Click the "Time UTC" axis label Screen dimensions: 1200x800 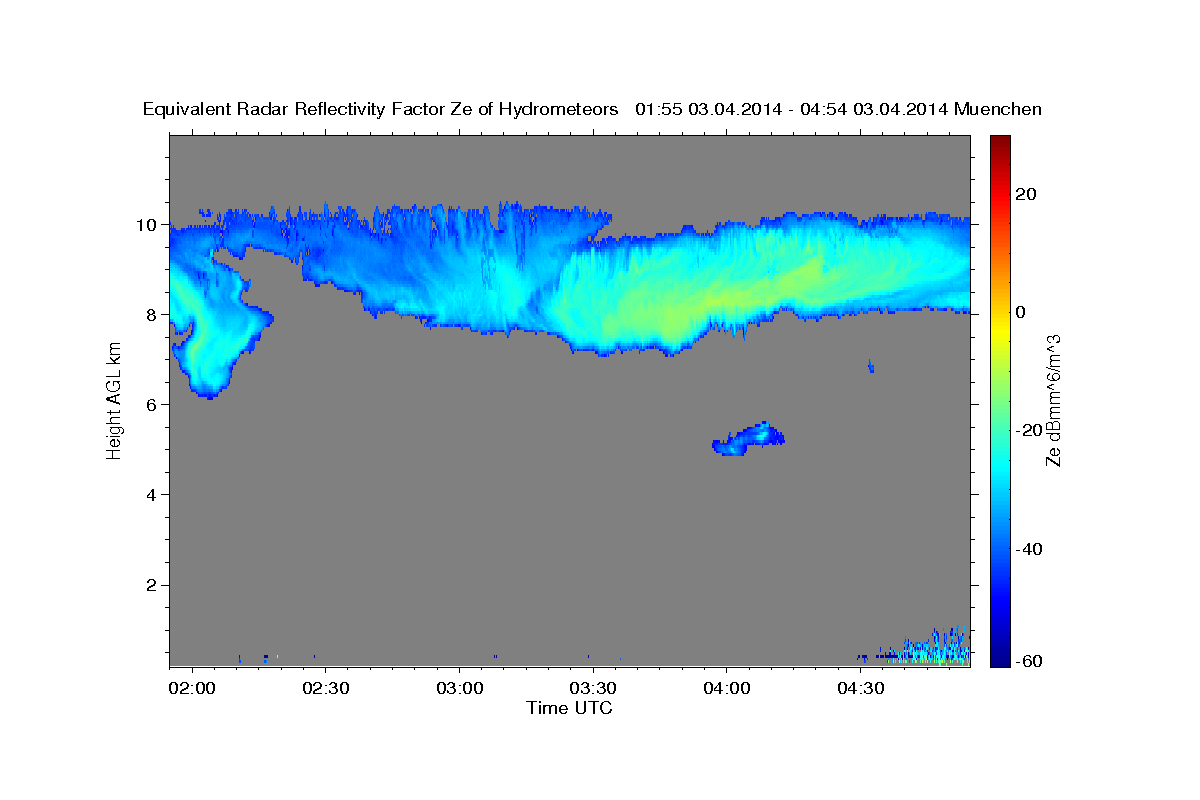click(x=570, y=708)
